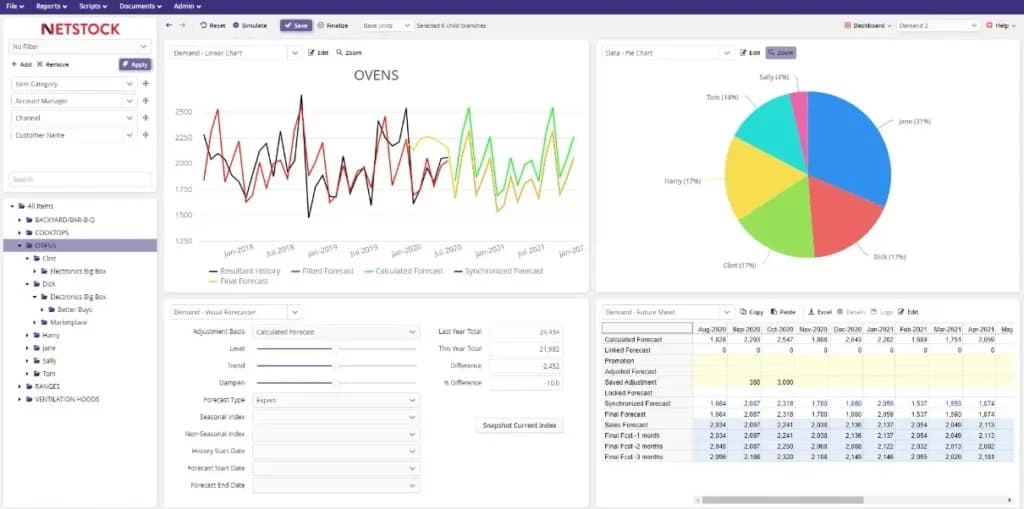Click Finalize in the toolbar
1024x509 pixels.
[x=333, y=25]
